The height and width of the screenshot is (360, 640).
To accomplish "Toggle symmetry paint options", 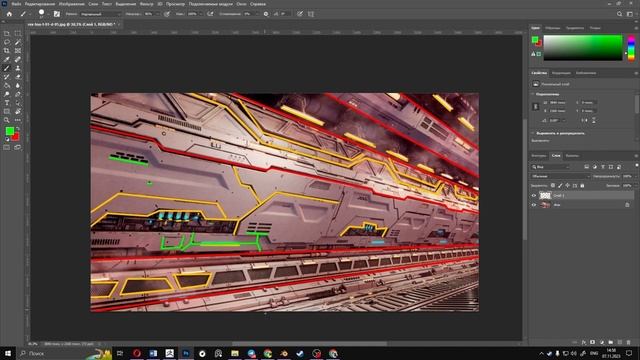I will pyautogui.click(x=311, y=14).
